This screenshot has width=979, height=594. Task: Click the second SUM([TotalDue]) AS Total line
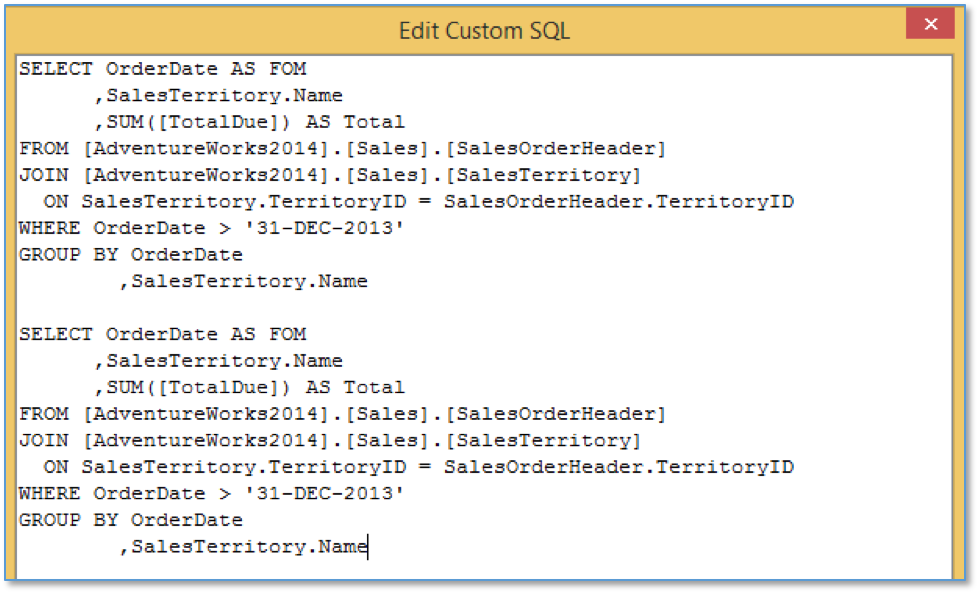(250, 387)
